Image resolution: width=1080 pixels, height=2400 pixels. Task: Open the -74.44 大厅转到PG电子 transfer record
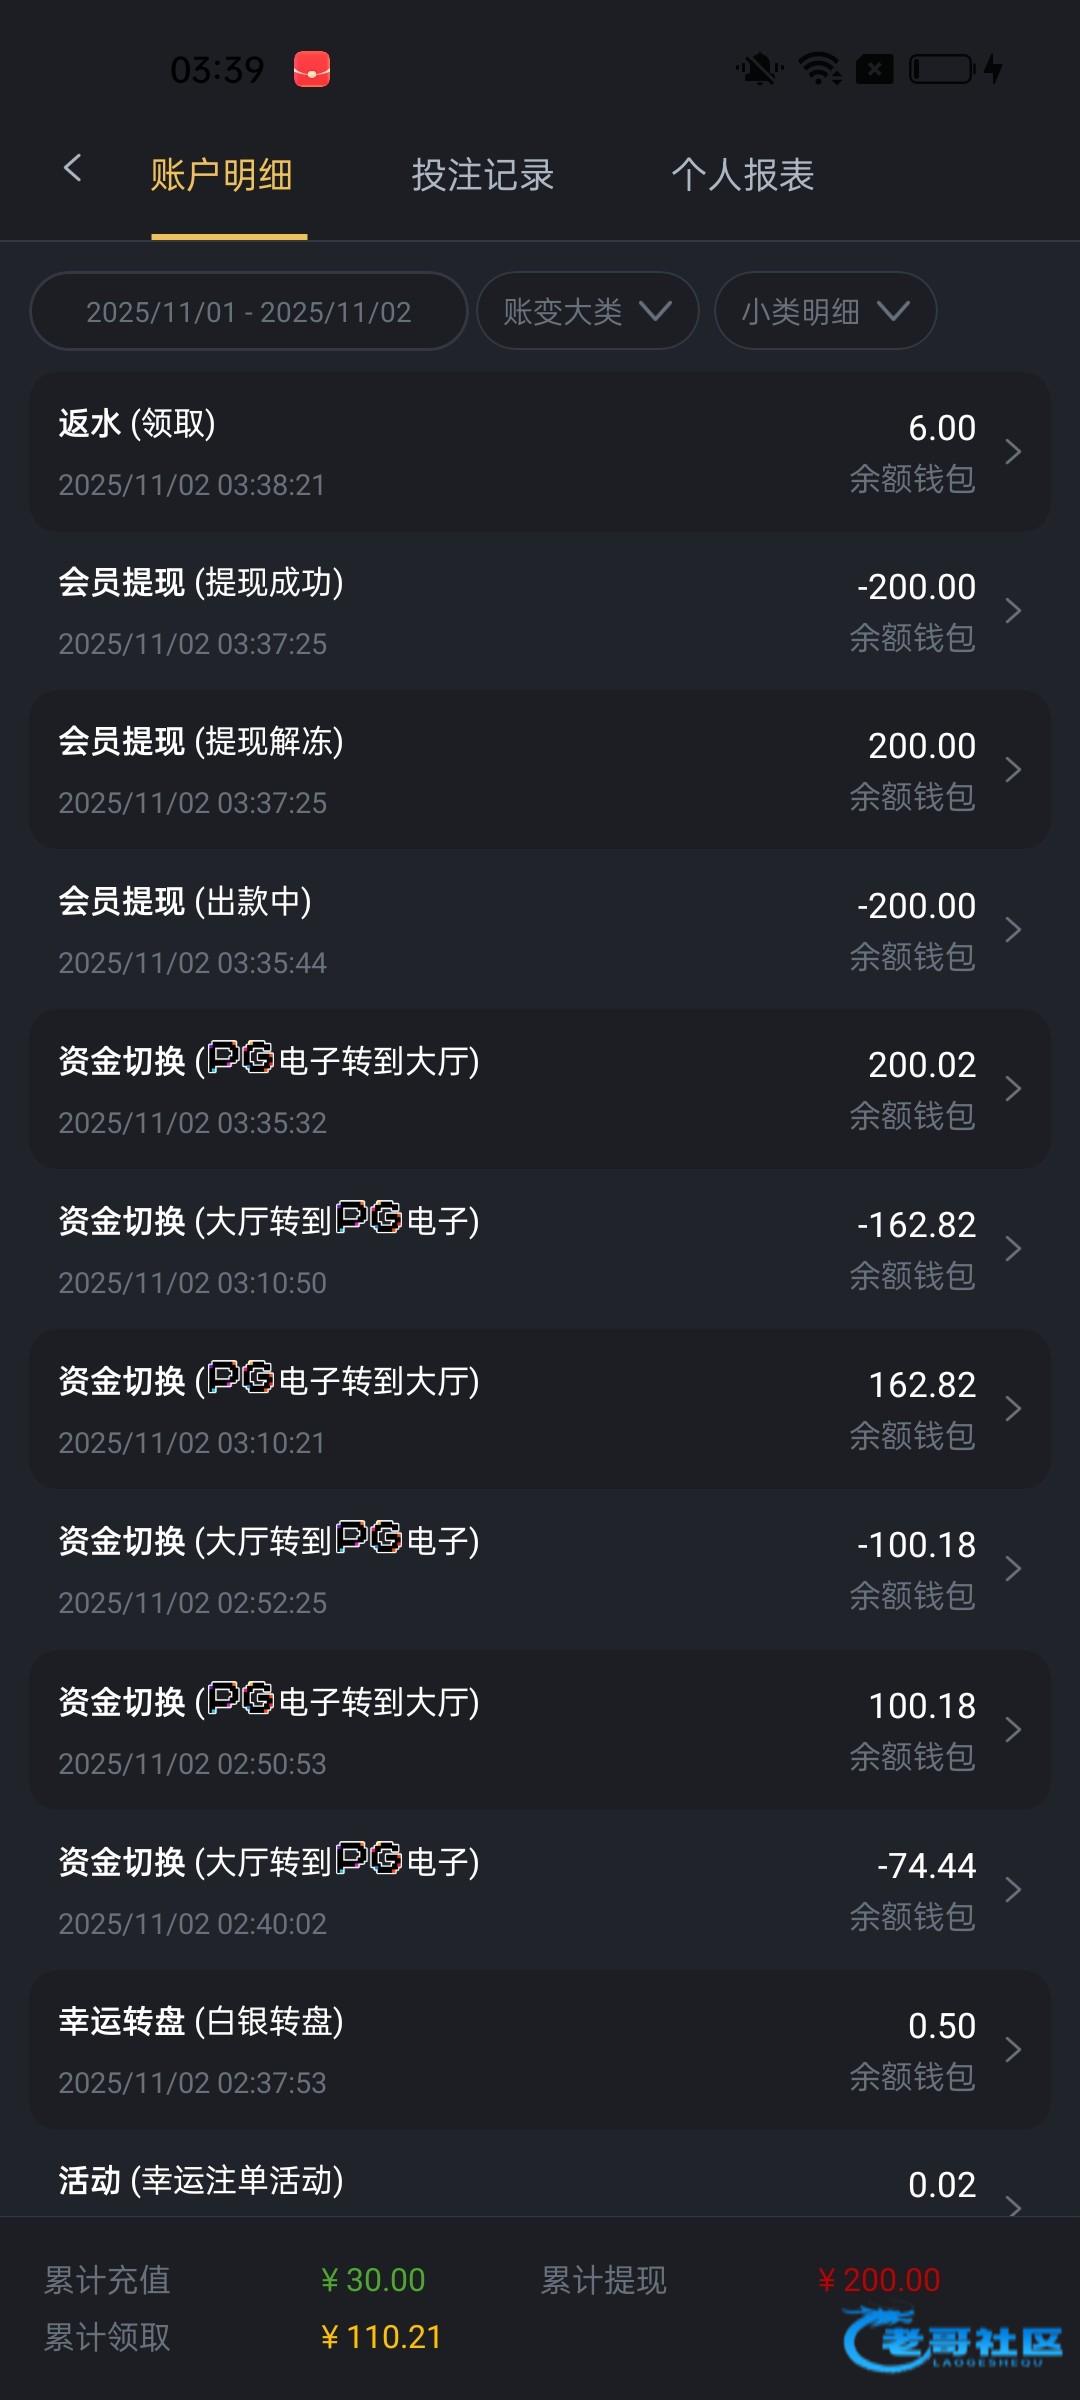[x=540, y=1890]
